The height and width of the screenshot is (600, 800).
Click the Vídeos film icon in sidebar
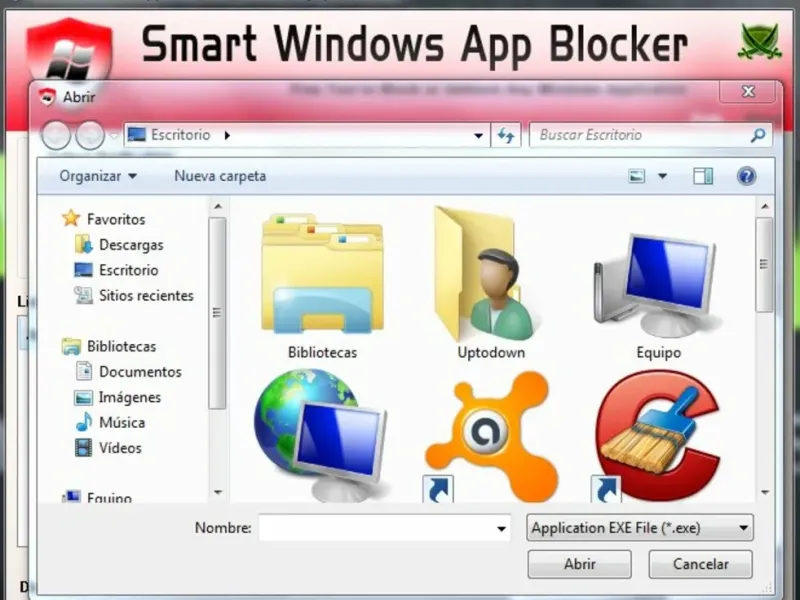click(x=83, y=447)
